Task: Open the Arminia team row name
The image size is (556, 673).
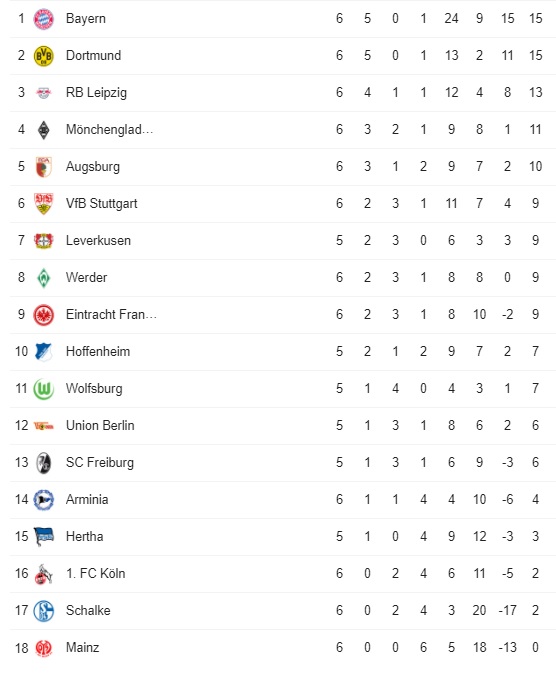Action: tap(87, 499)
